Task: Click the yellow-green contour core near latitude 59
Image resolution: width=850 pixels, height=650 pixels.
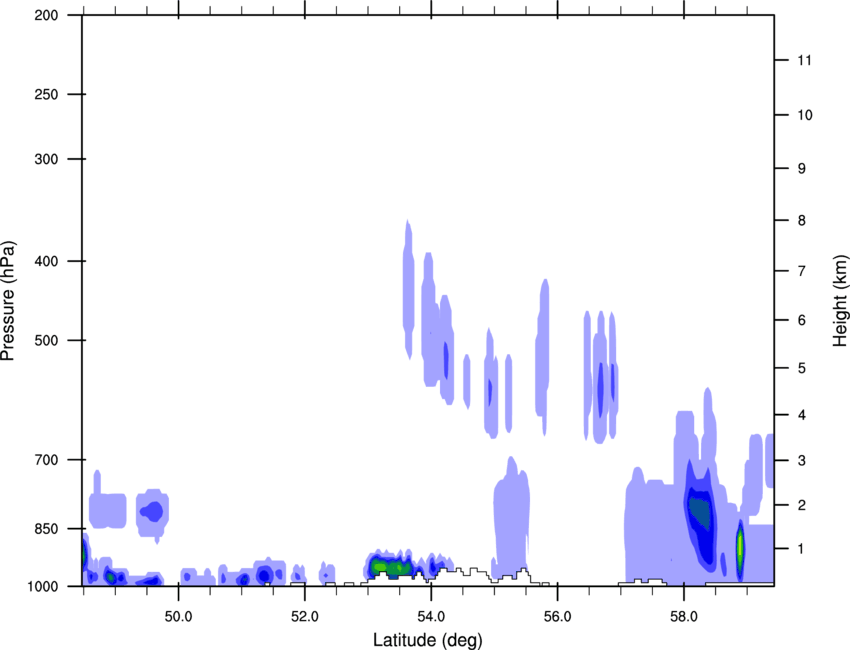Action: pos(739,548)
